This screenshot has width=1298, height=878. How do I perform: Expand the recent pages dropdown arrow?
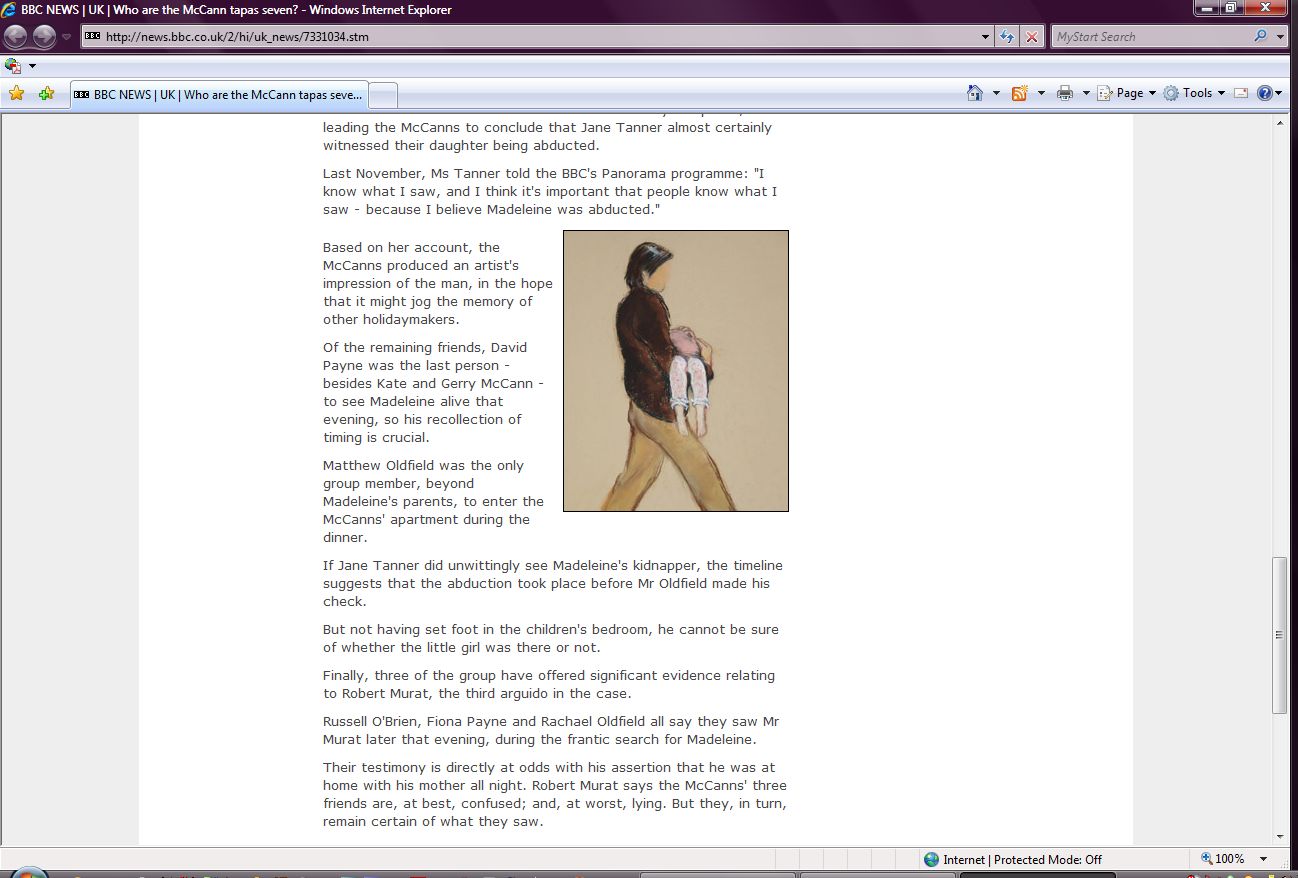67,37
